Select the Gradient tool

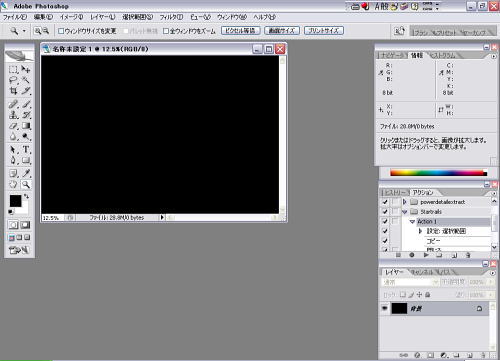point(26,126)
